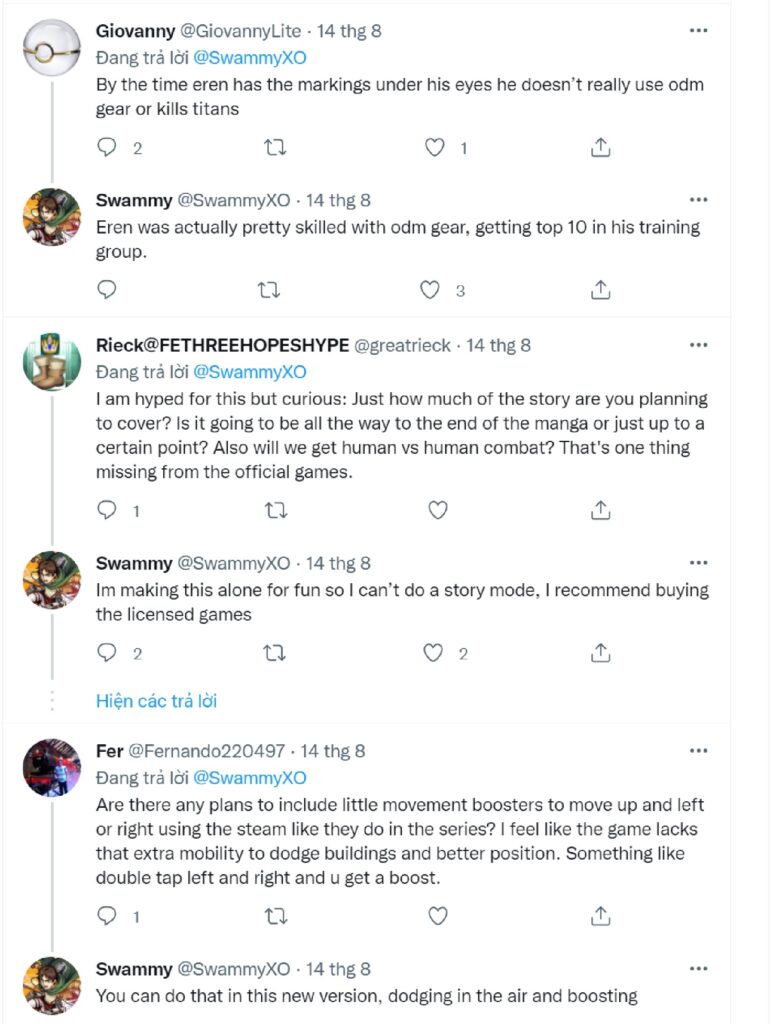770x1024 pixels.
Task: Share Fer's tweet about movement boosters
Action: point(600,915)
